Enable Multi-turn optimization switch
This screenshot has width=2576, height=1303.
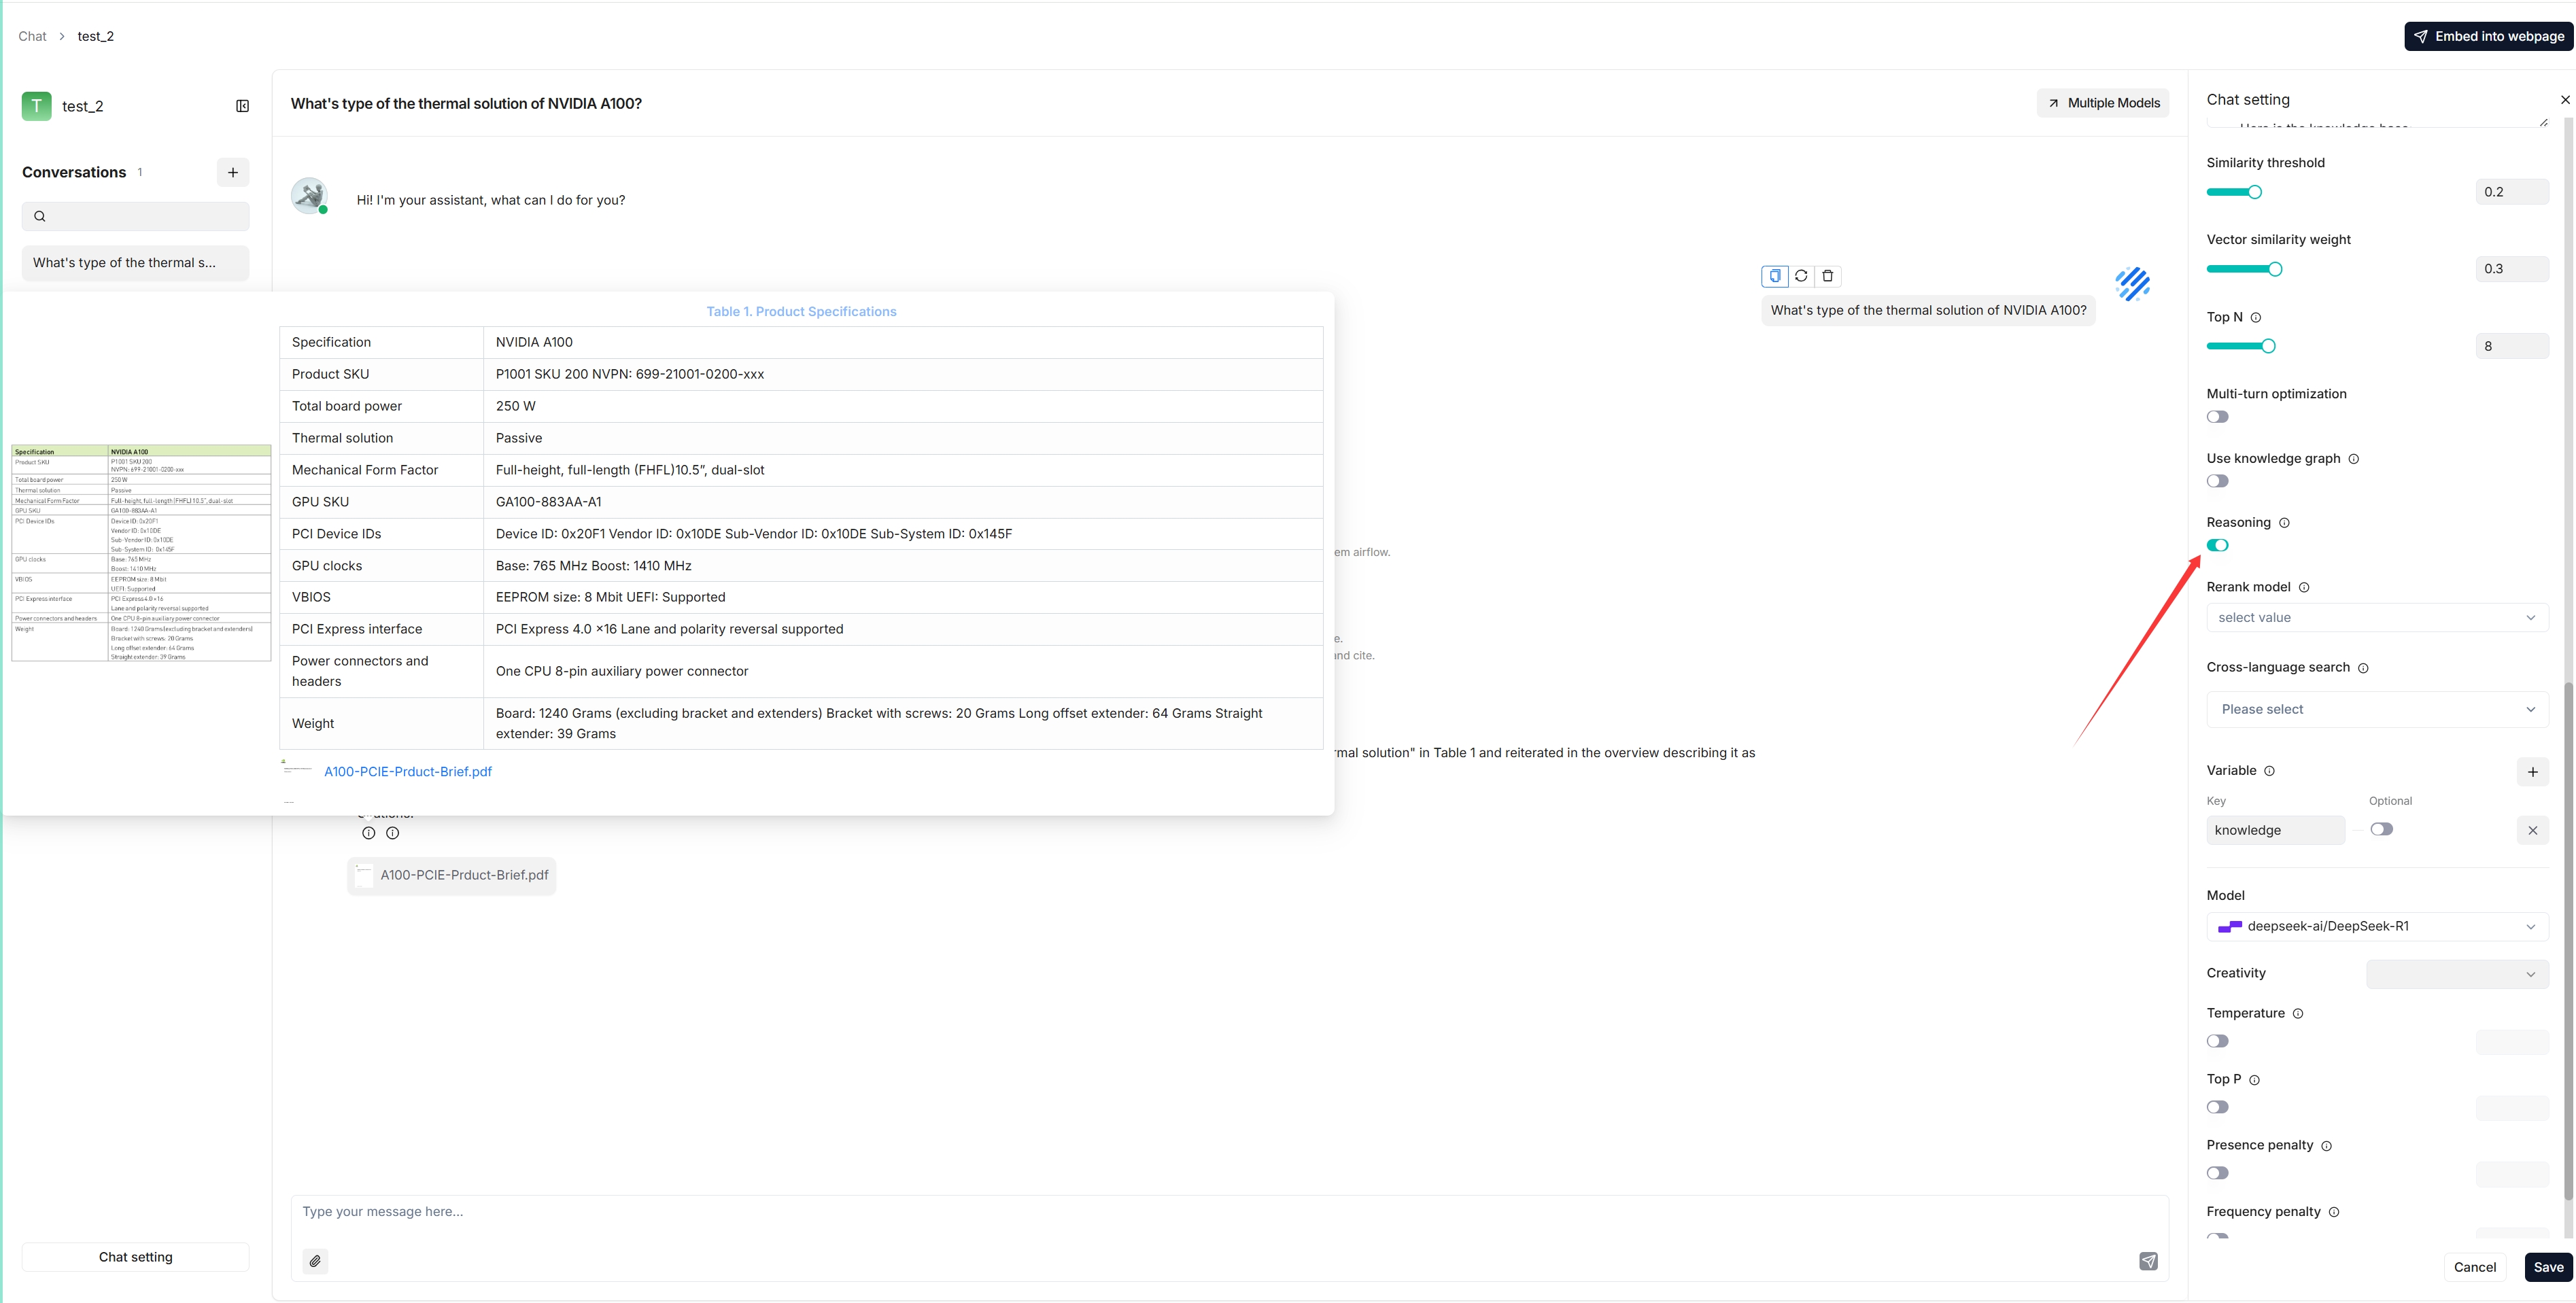coord(2217,417)
